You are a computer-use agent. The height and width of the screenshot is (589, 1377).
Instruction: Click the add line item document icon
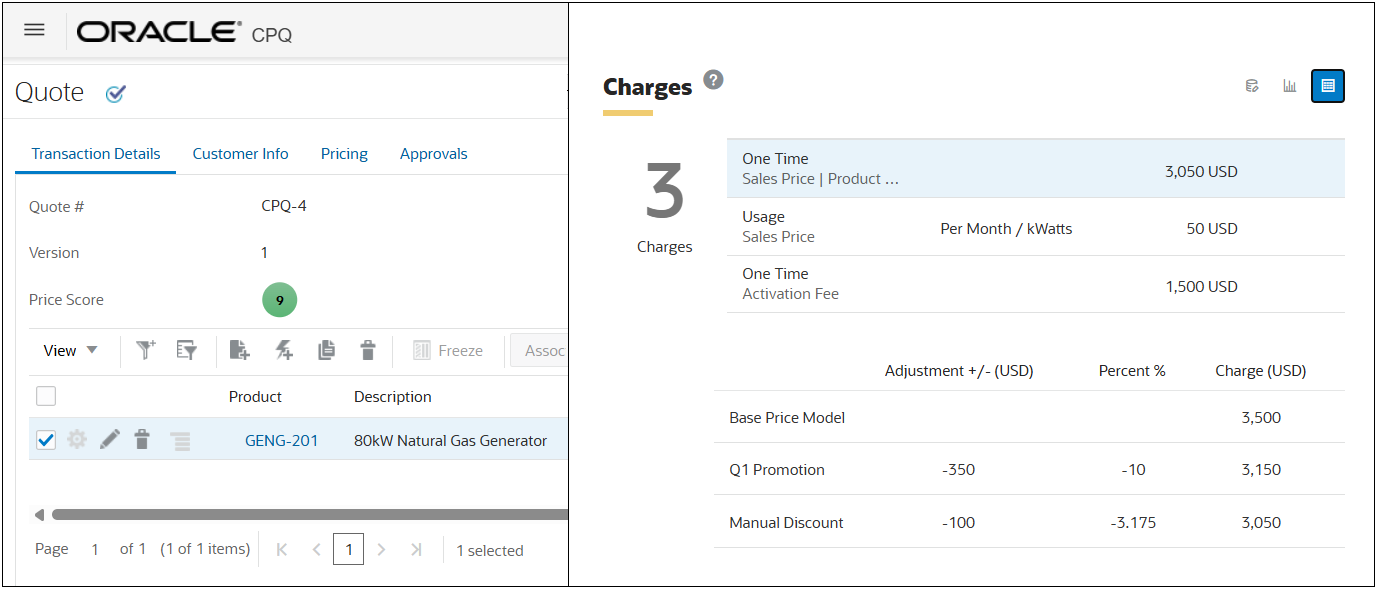[239, 350]
